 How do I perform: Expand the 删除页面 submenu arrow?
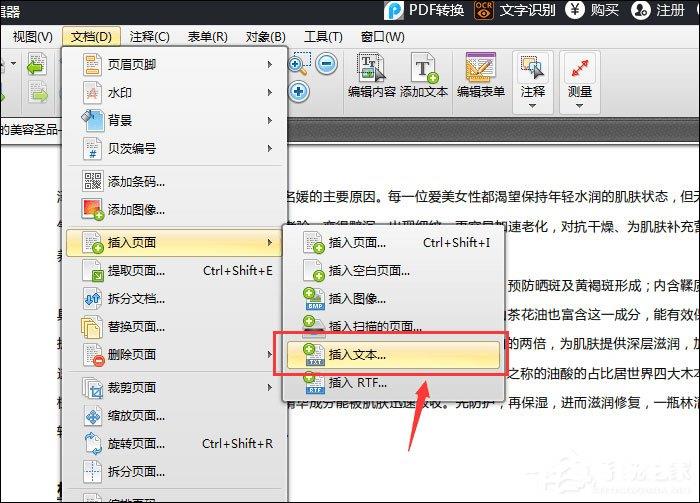(270, 354)
